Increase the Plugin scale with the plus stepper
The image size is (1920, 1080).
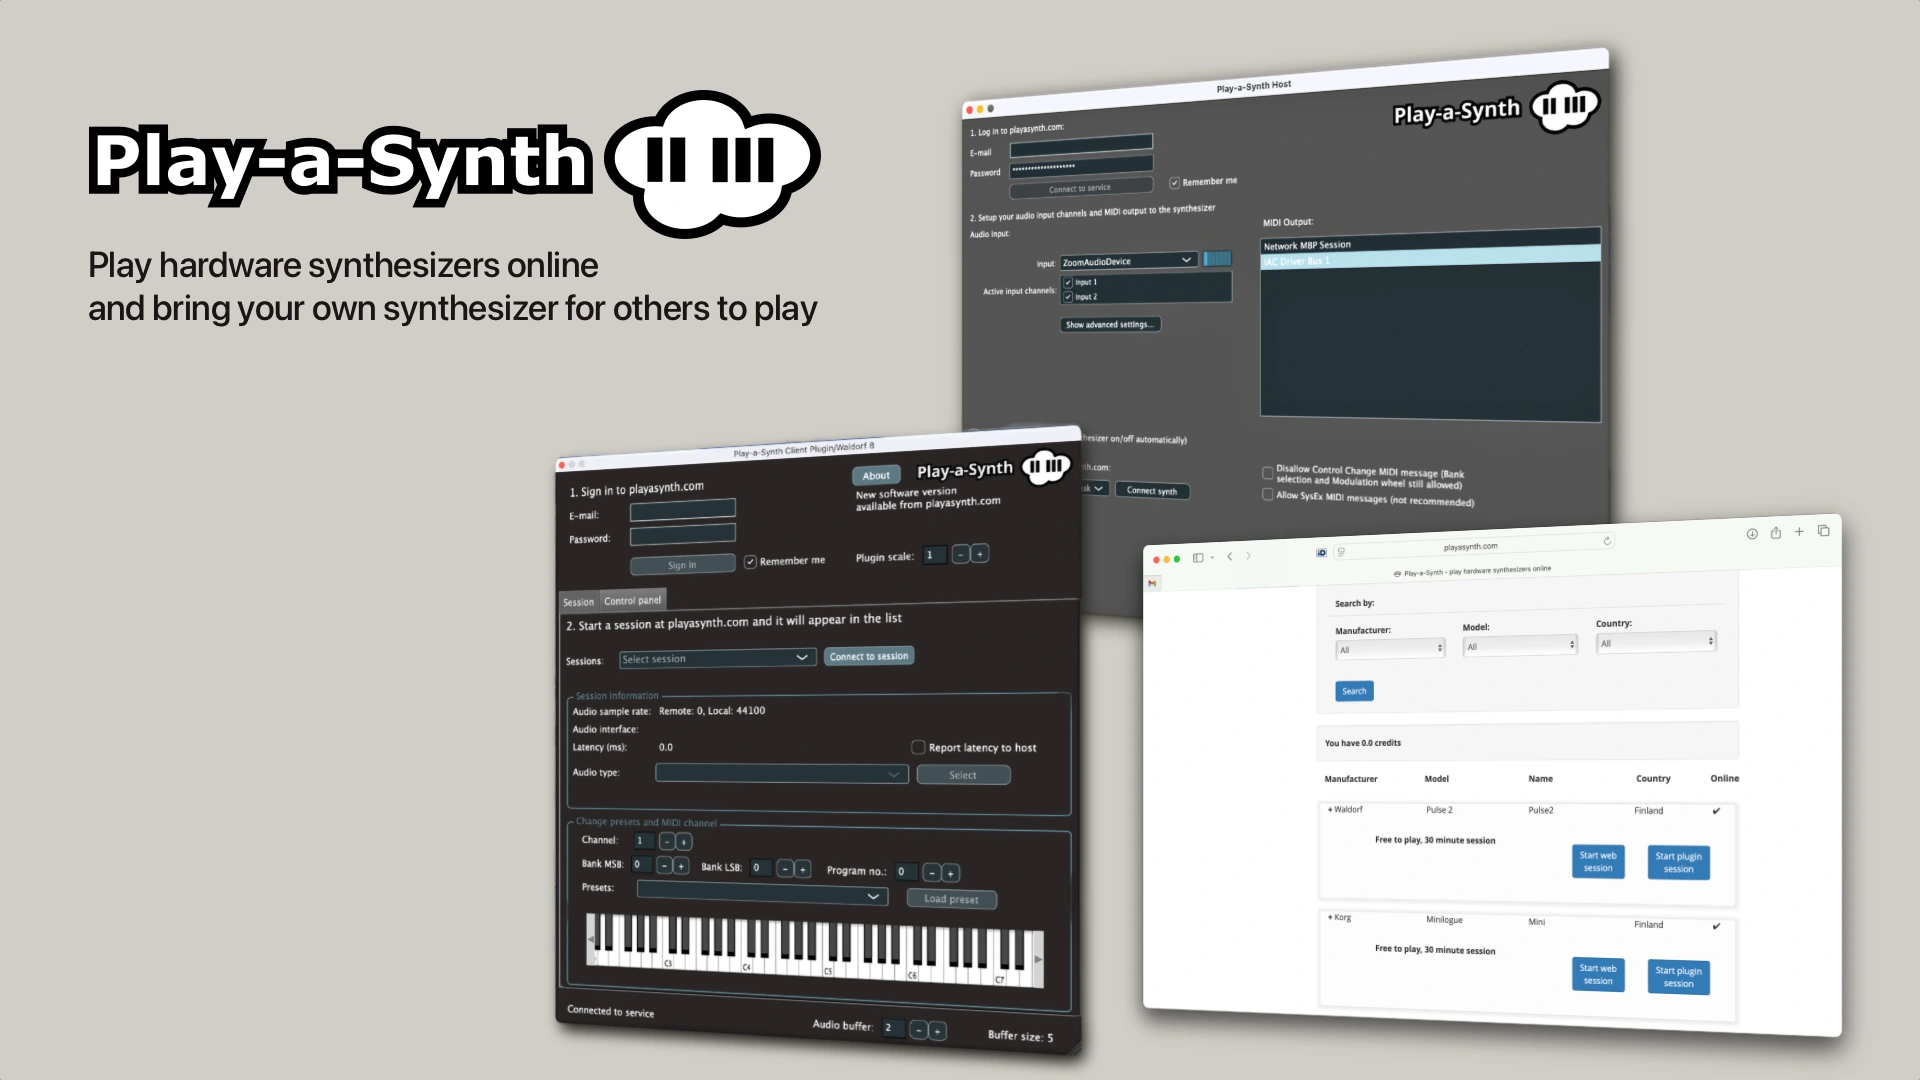[x=980, y=554]
